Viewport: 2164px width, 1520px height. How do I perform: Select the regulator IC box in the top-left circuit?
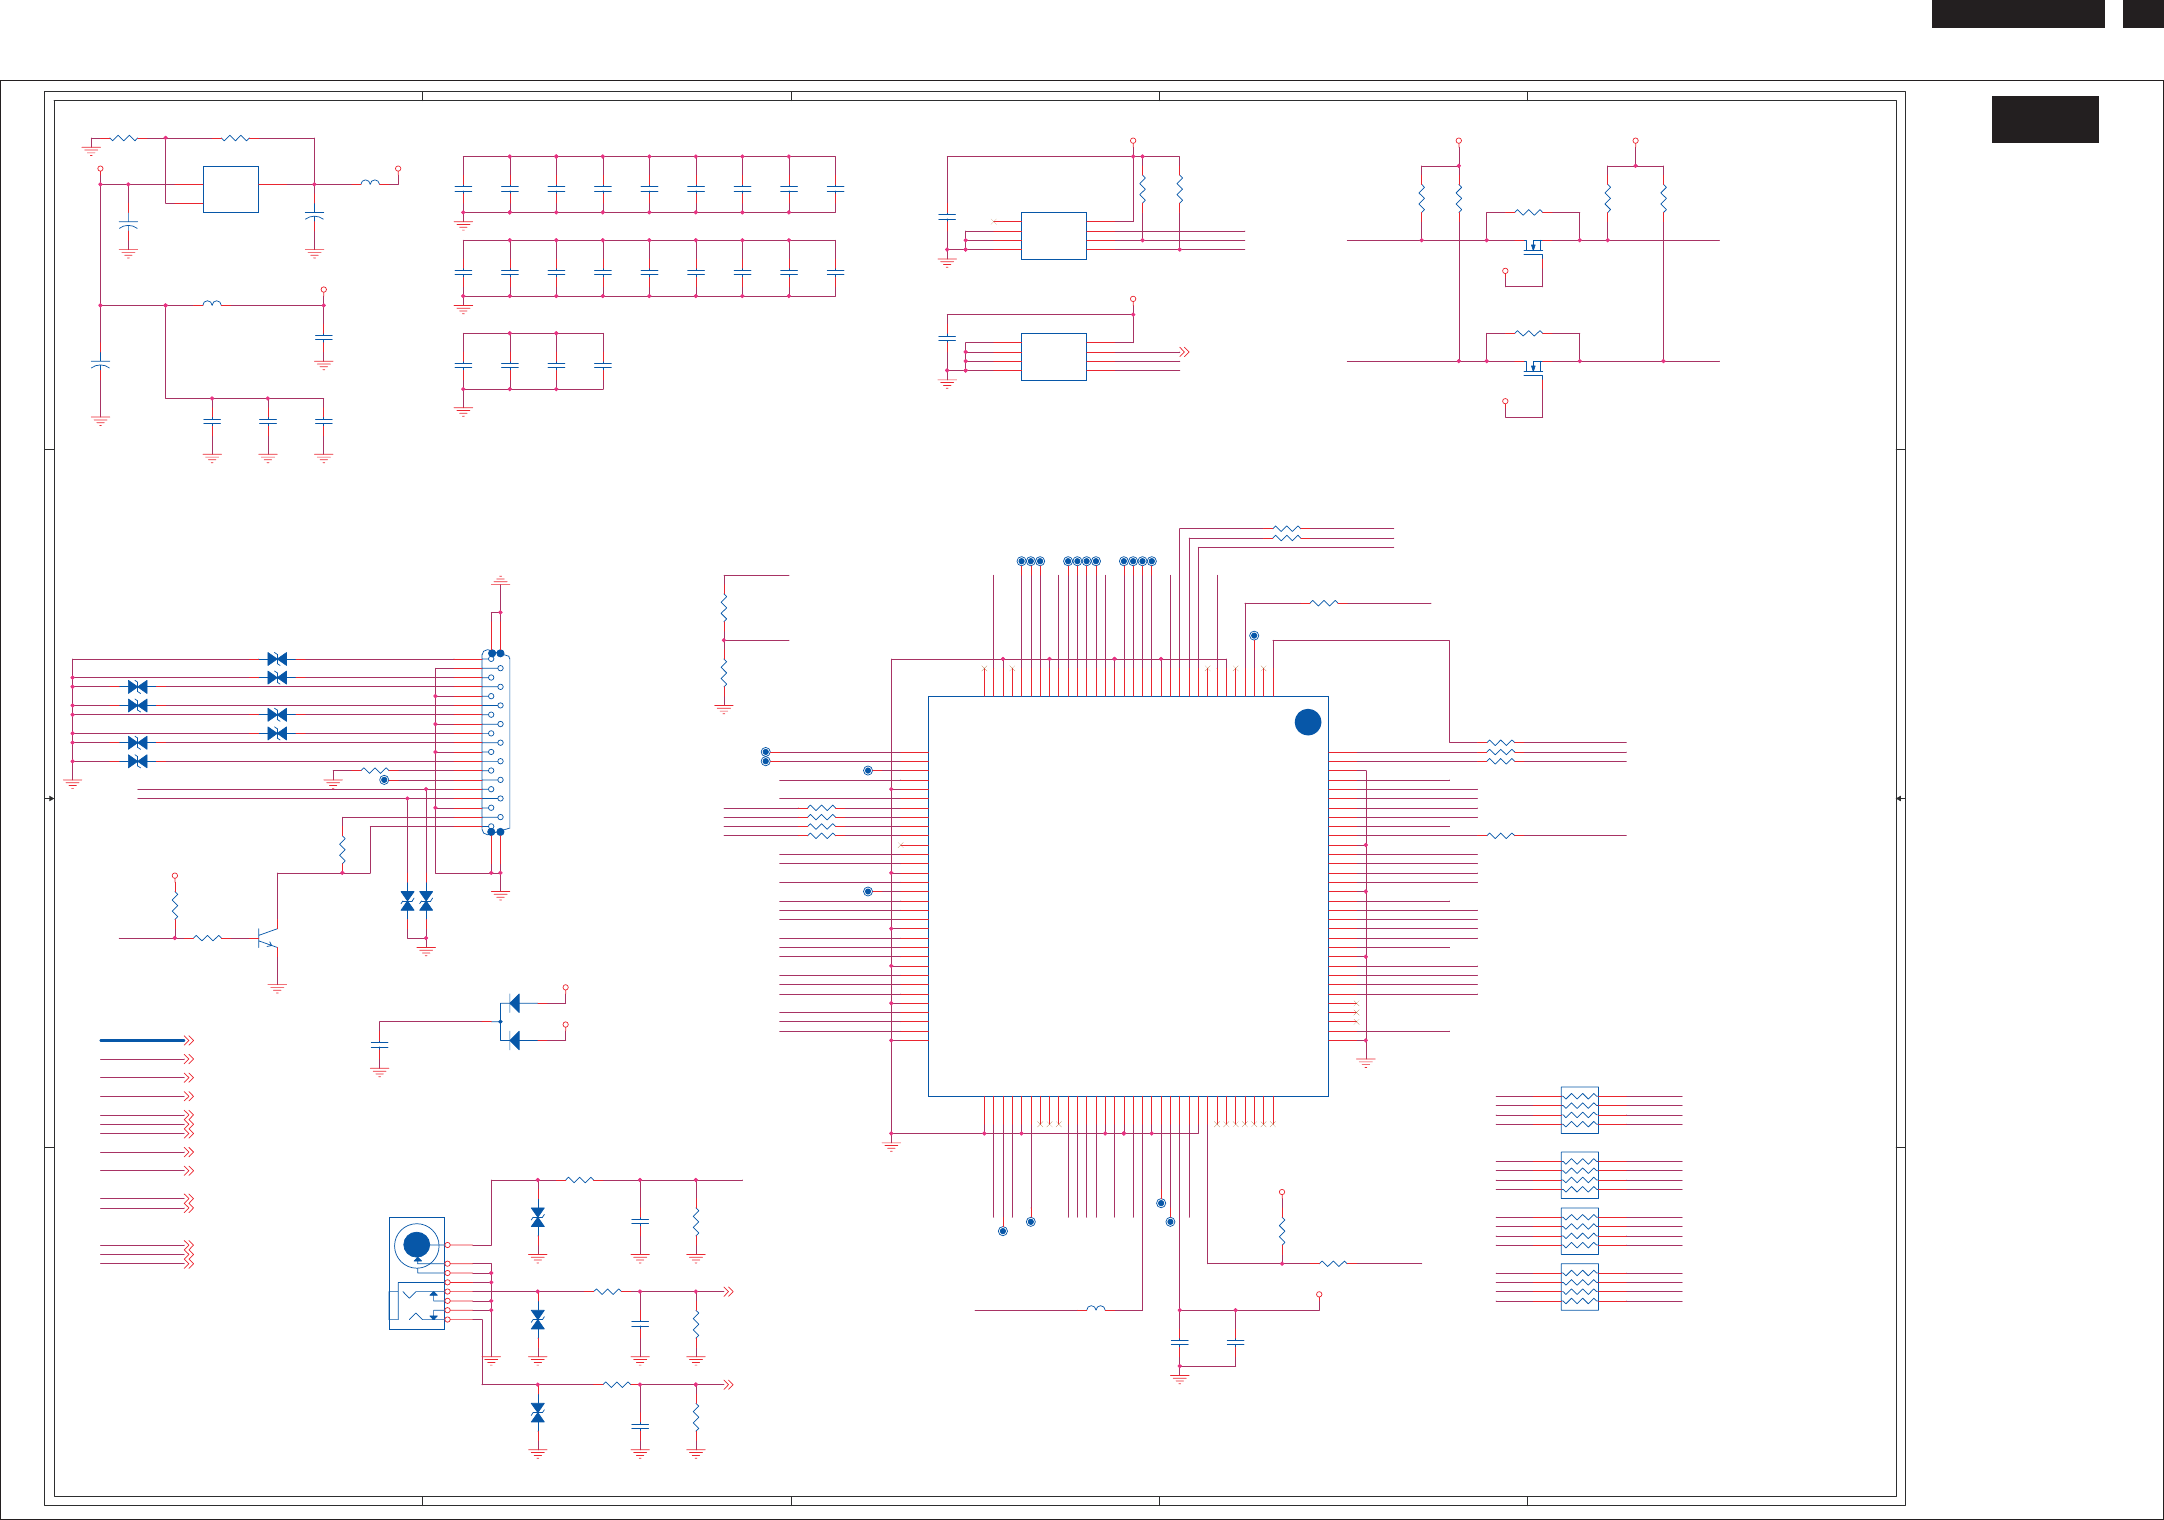pyautogui.click(x=230, y=189)
